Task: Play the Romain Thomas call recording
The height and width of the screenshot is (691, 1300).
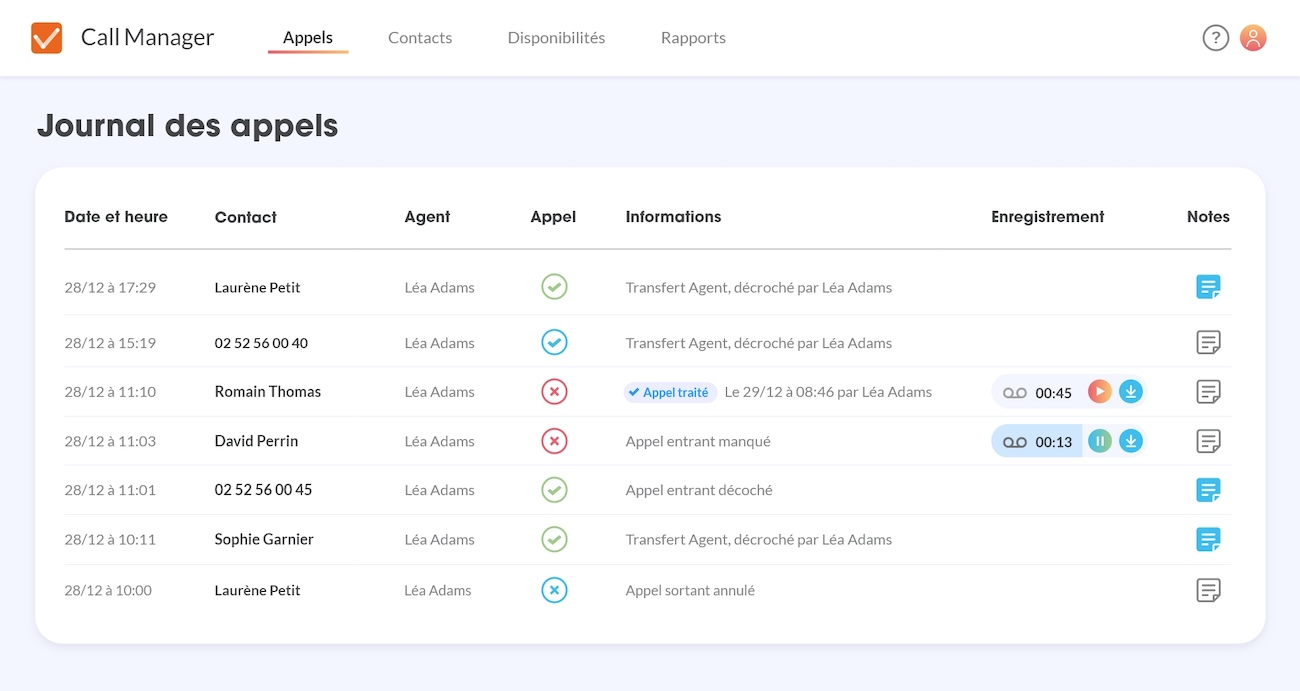Action: [1099, 391]
